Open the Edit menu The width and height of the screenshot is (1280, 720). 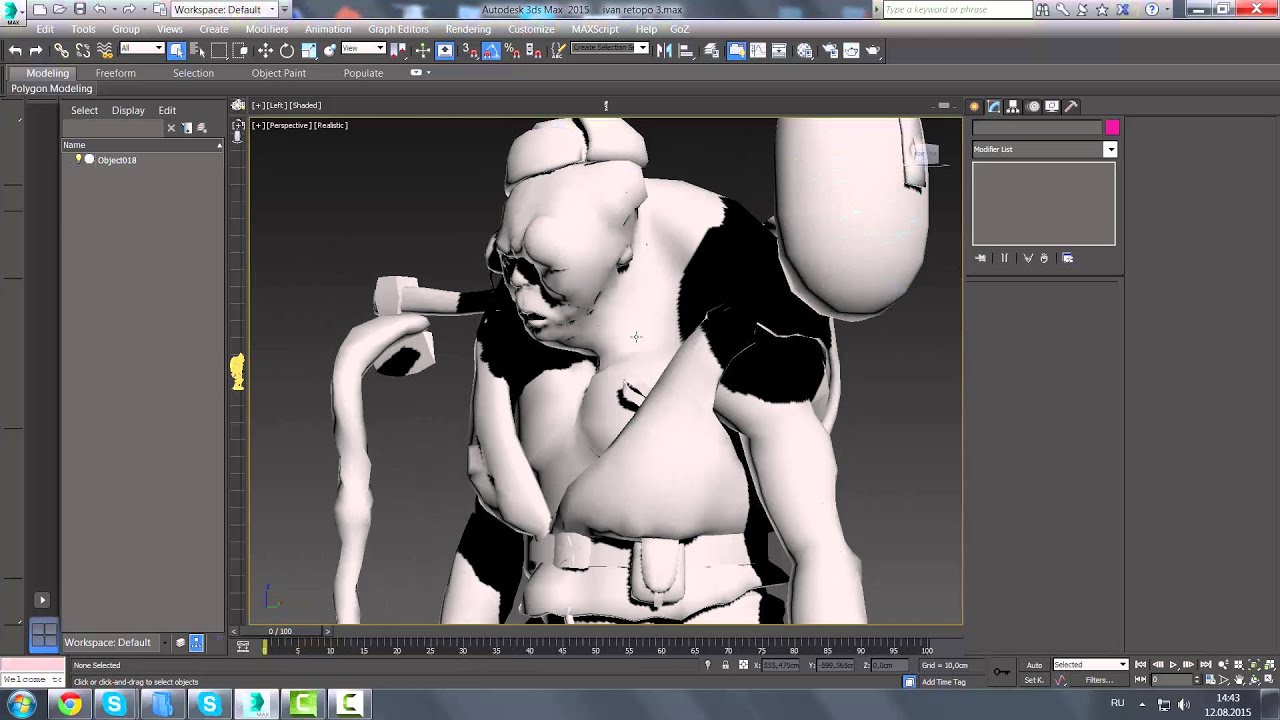point(45,29)
